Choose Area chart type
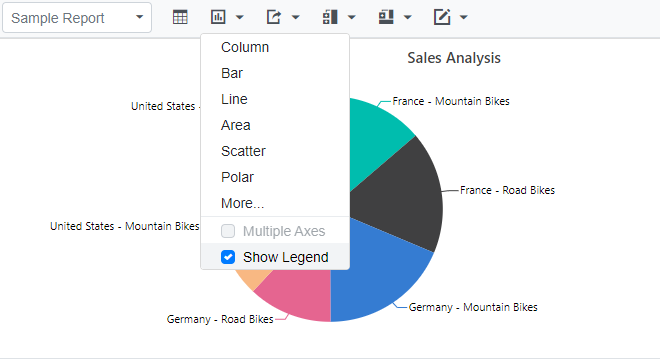 pos(275,125)
